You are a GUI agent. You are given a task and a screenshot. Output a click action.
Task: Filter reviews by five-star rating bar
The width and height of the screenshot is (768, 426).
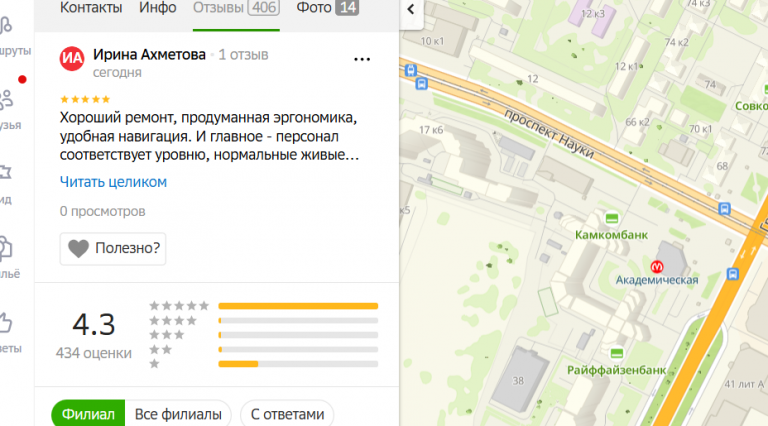(x=298, y=306)
